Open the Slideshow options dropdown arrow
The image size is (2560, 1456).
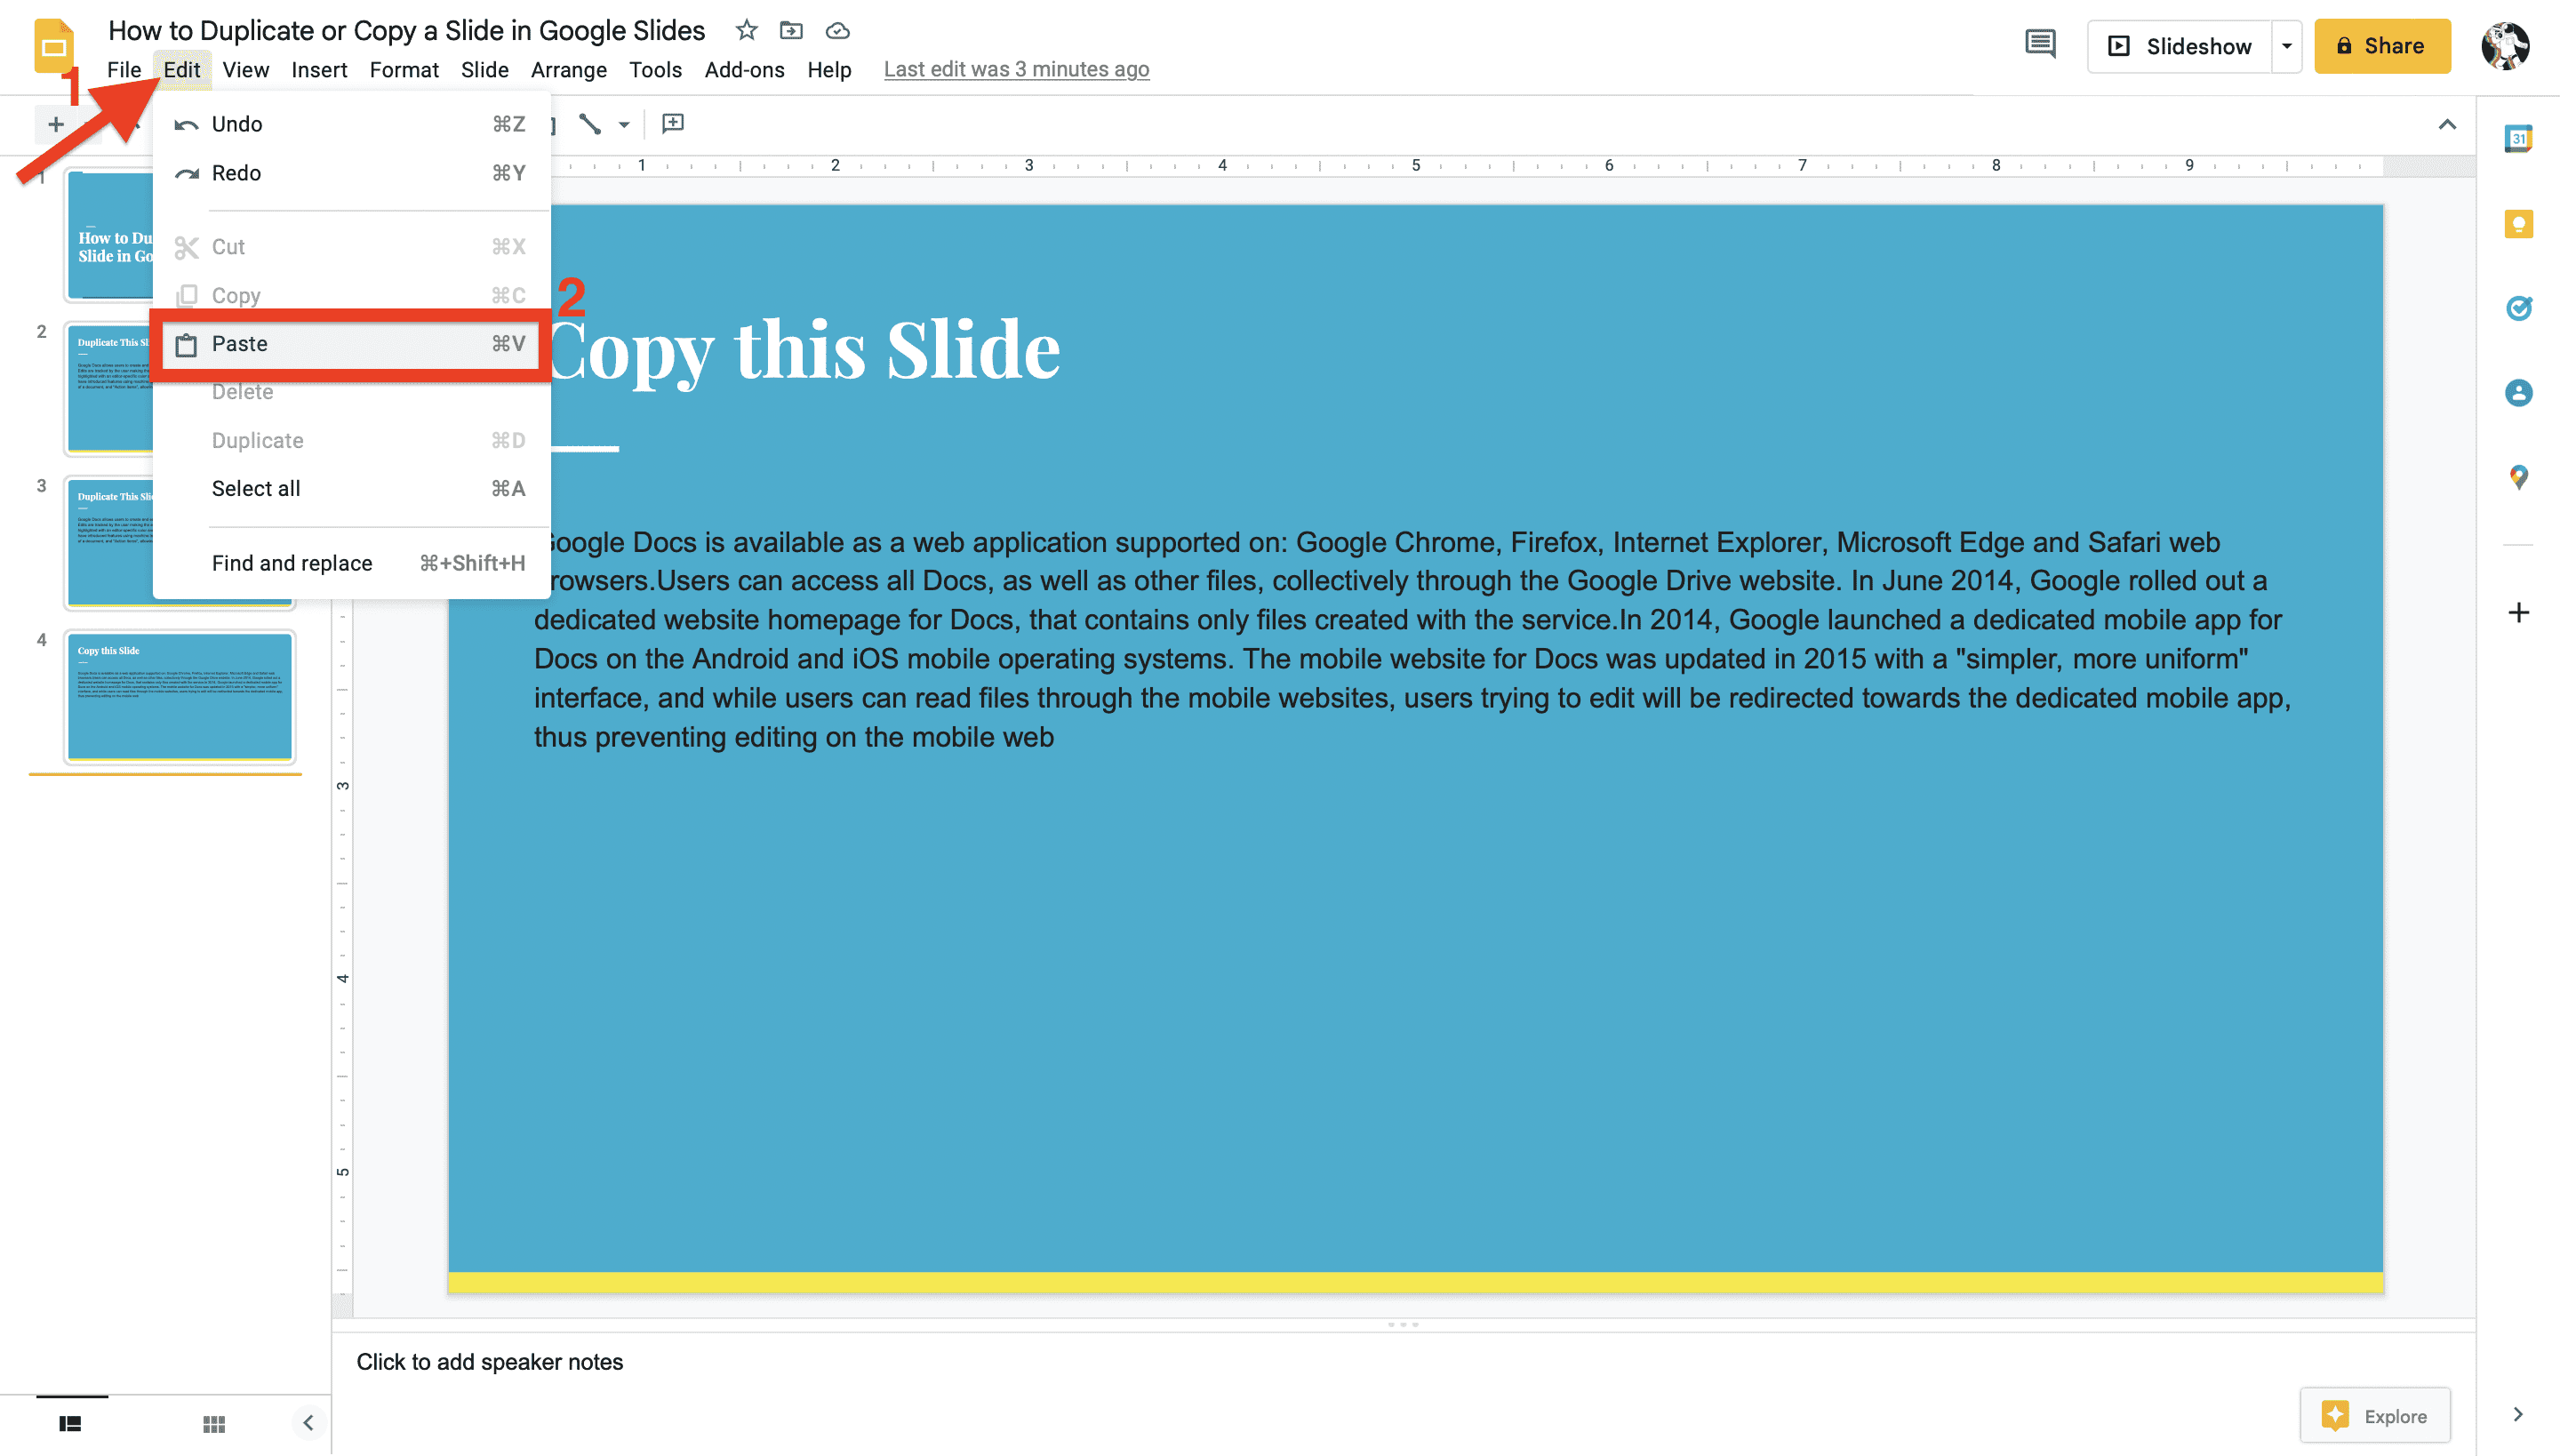(x=2288, y=45)
